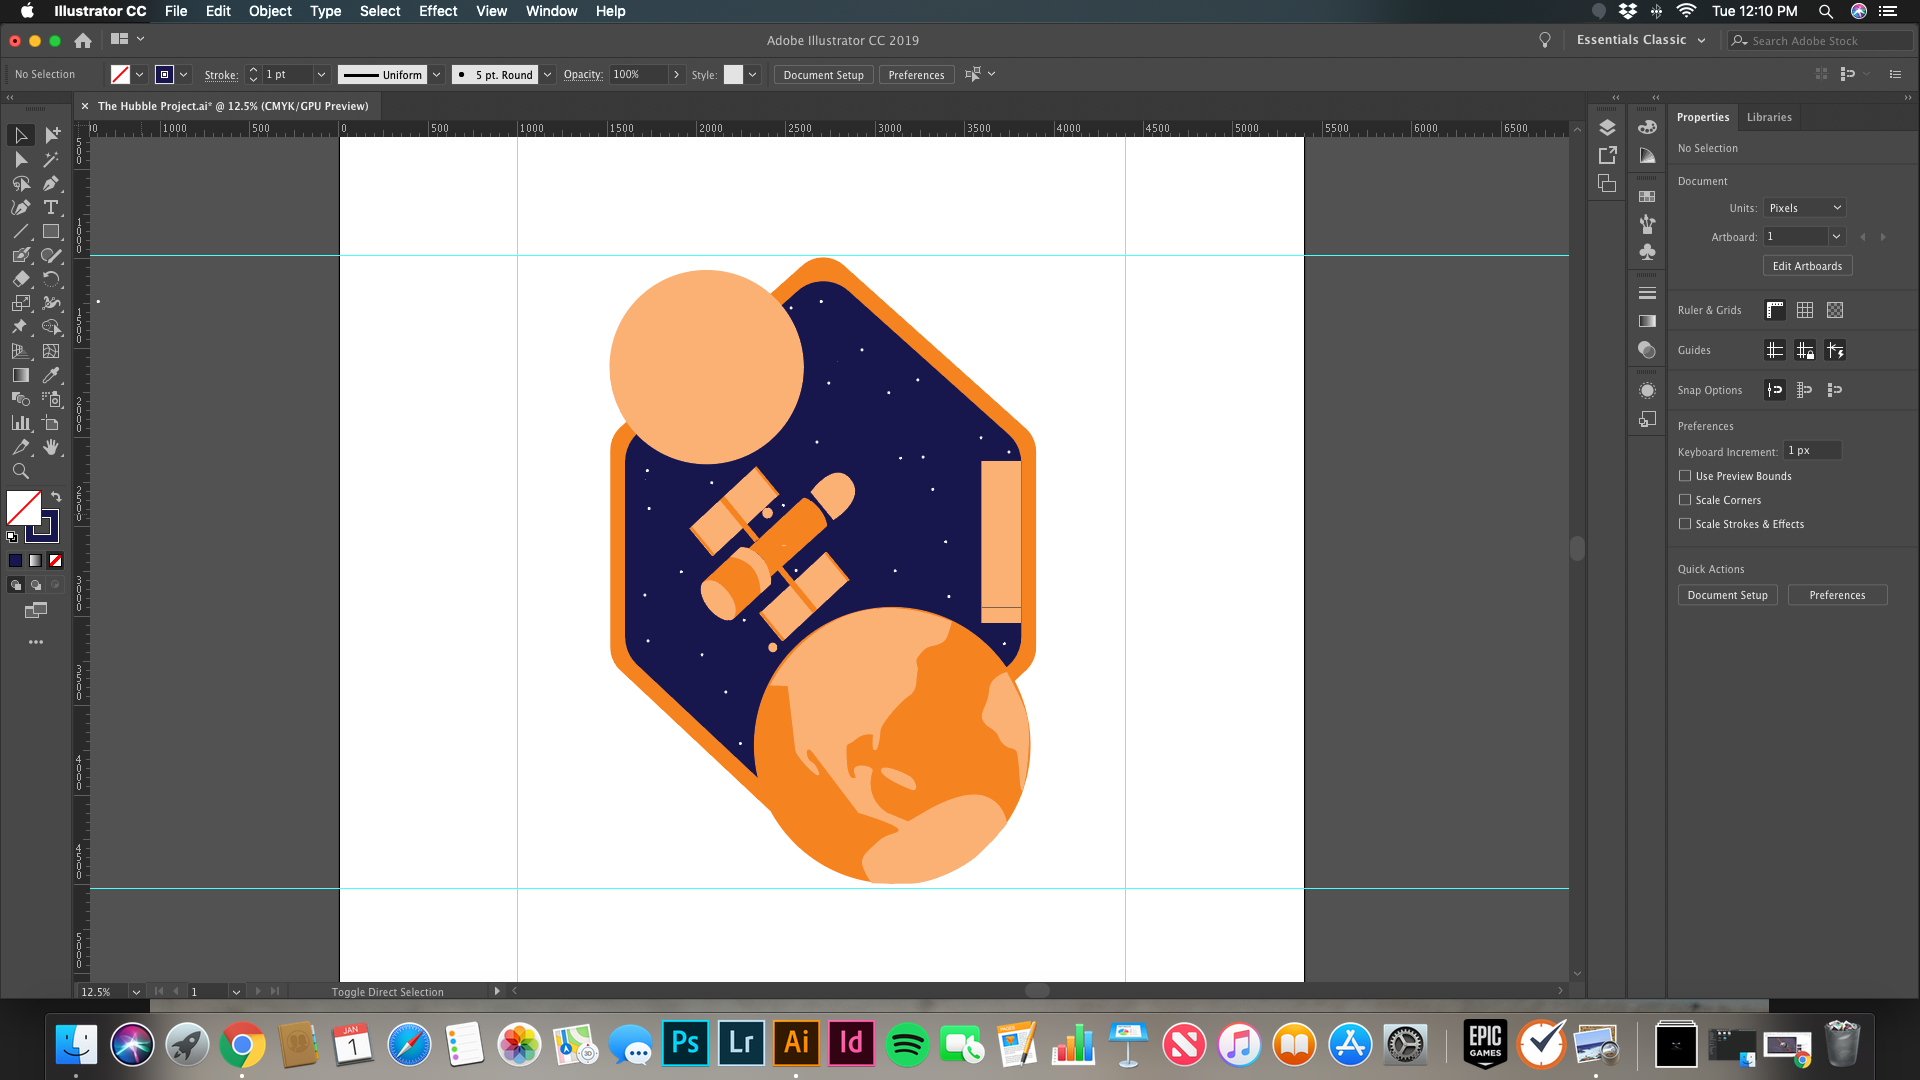1920x1080 pixels.
Task: Open the Units Pixels dropdown
Action: 1804,208
